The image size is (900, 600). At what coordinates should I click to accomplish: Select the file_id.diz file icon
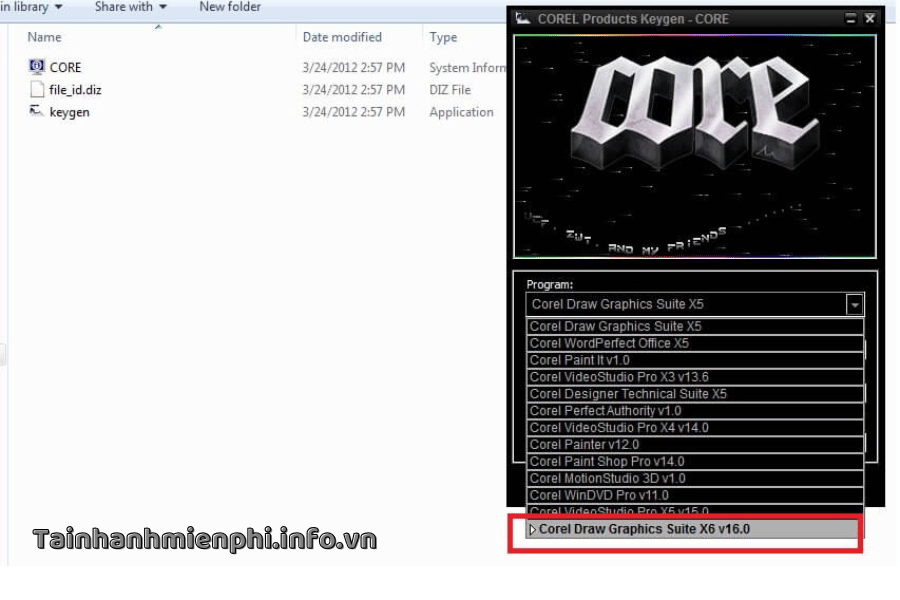click(37, 90)
